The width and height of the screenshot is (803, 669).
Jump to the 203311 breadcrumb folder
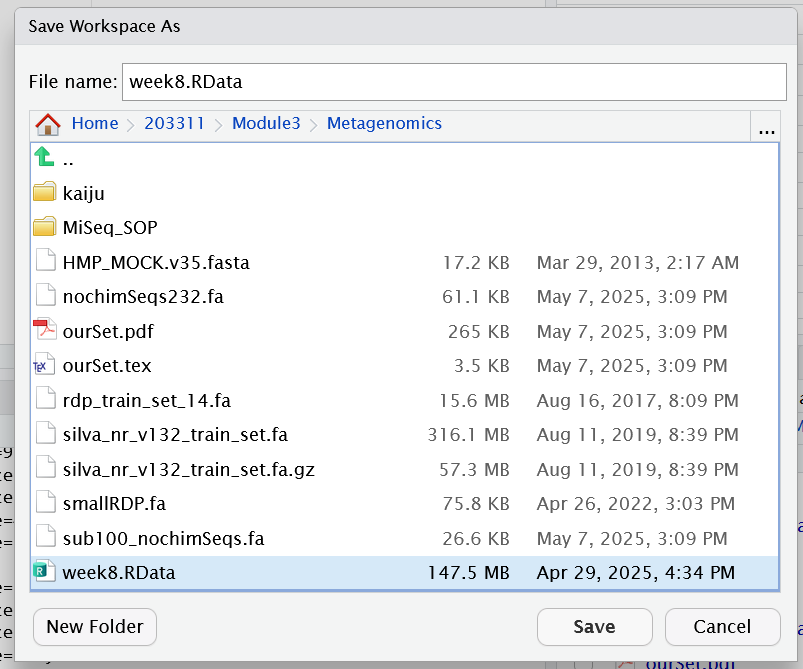174,123
